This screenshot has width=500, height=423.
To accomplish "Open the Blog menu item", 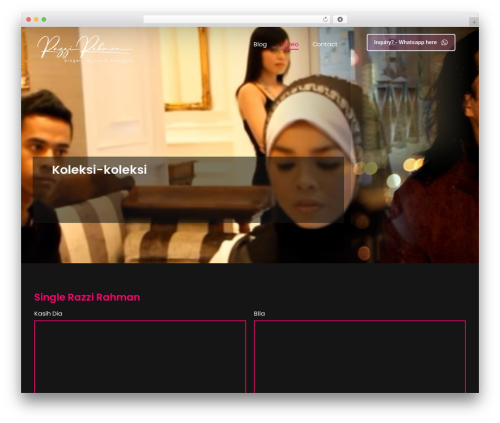I will pos(260,44).
